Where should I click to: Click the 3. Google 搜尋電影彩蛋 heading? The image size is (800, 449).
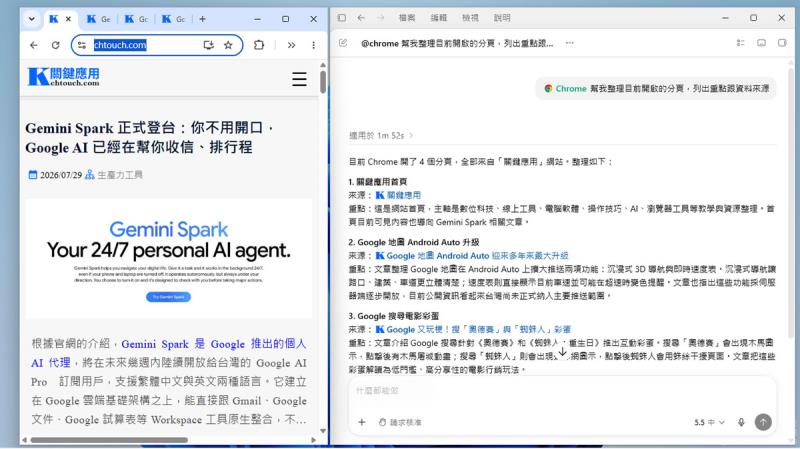(x=393, y=316)
